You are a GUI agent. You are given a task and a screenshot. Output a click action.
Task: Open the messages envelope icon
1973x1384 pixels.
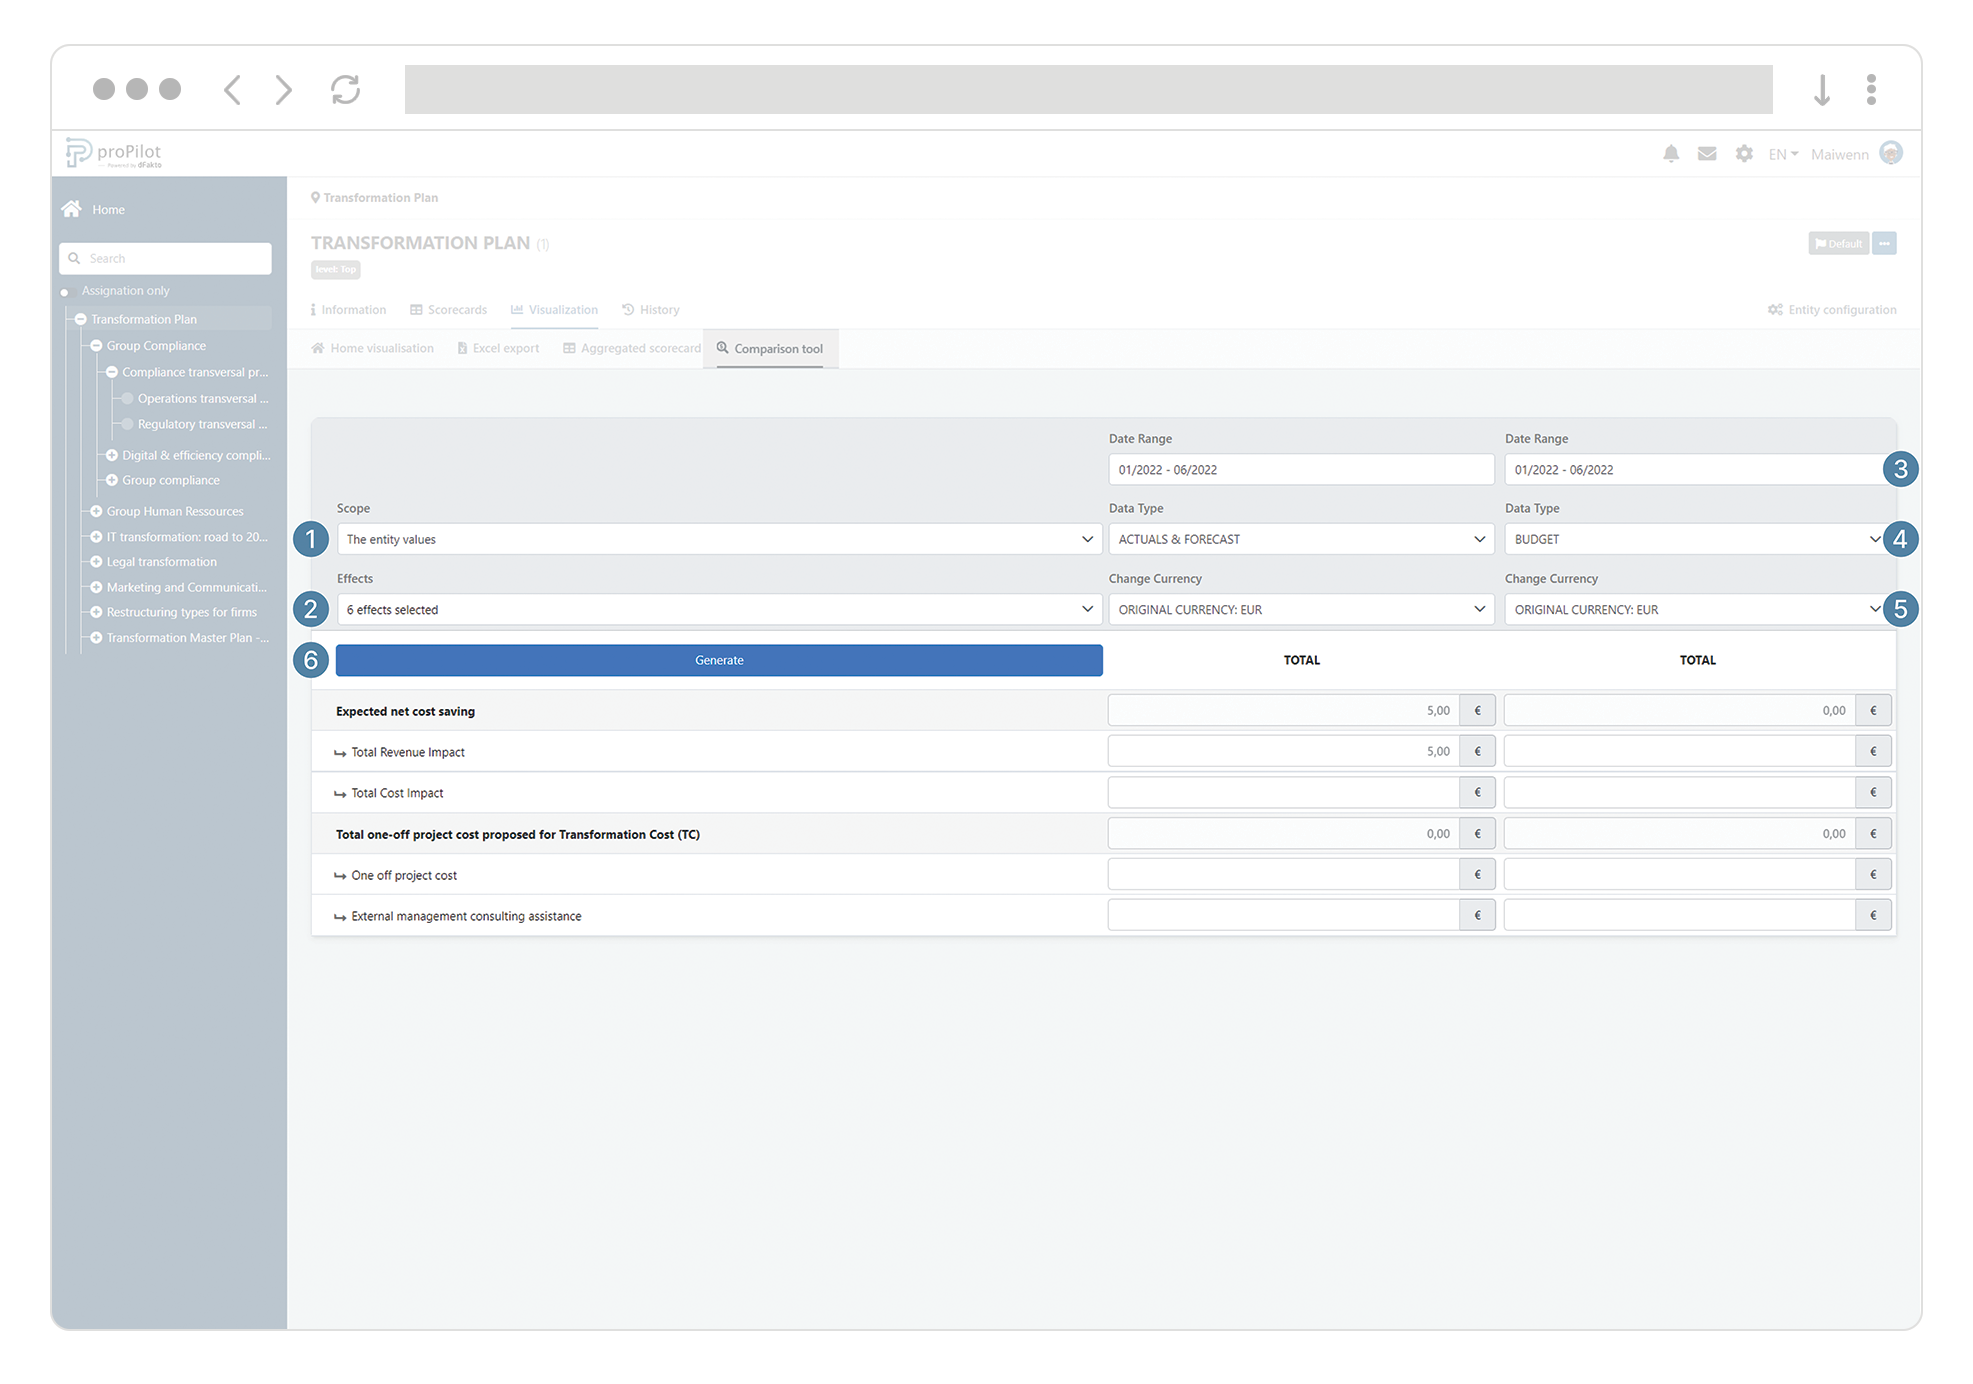[1707, 154]
